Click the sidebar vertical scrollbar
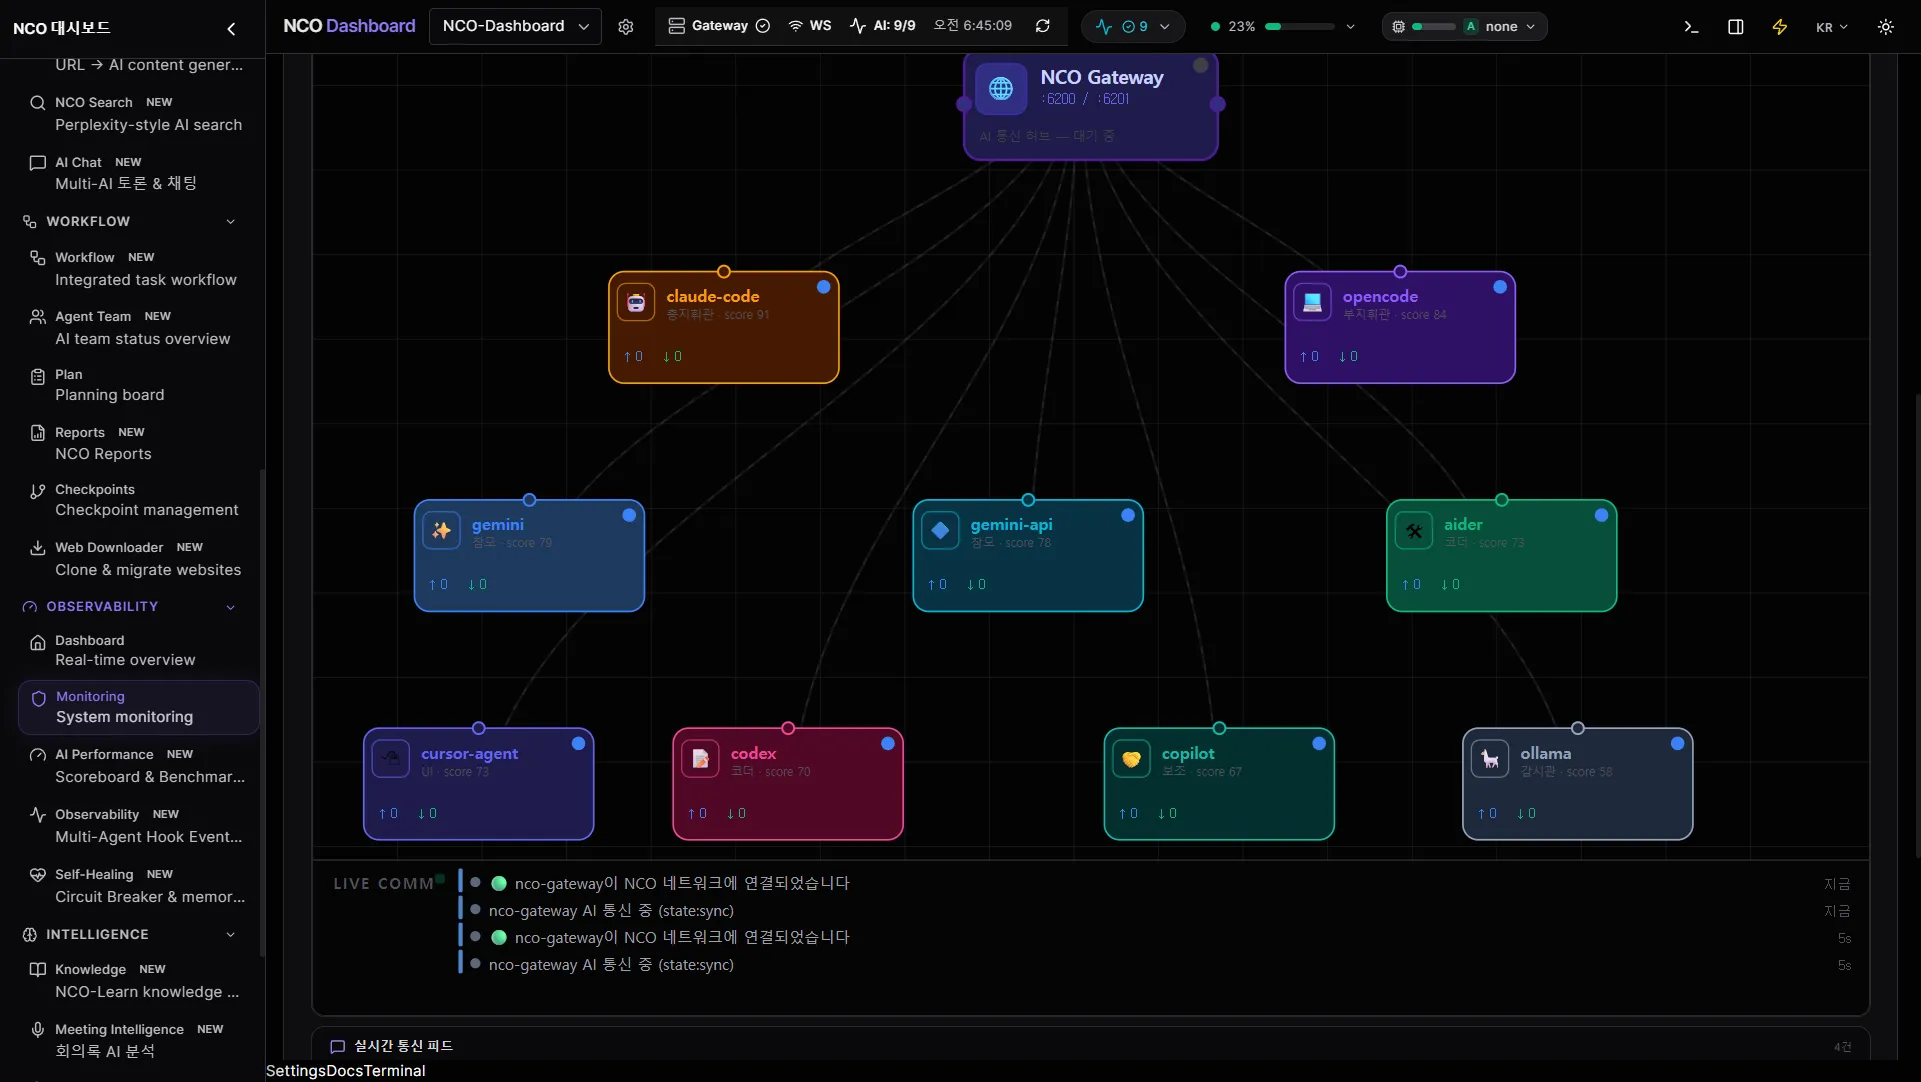Screen dimensions: 1921x1082 [x=262, y=711]
